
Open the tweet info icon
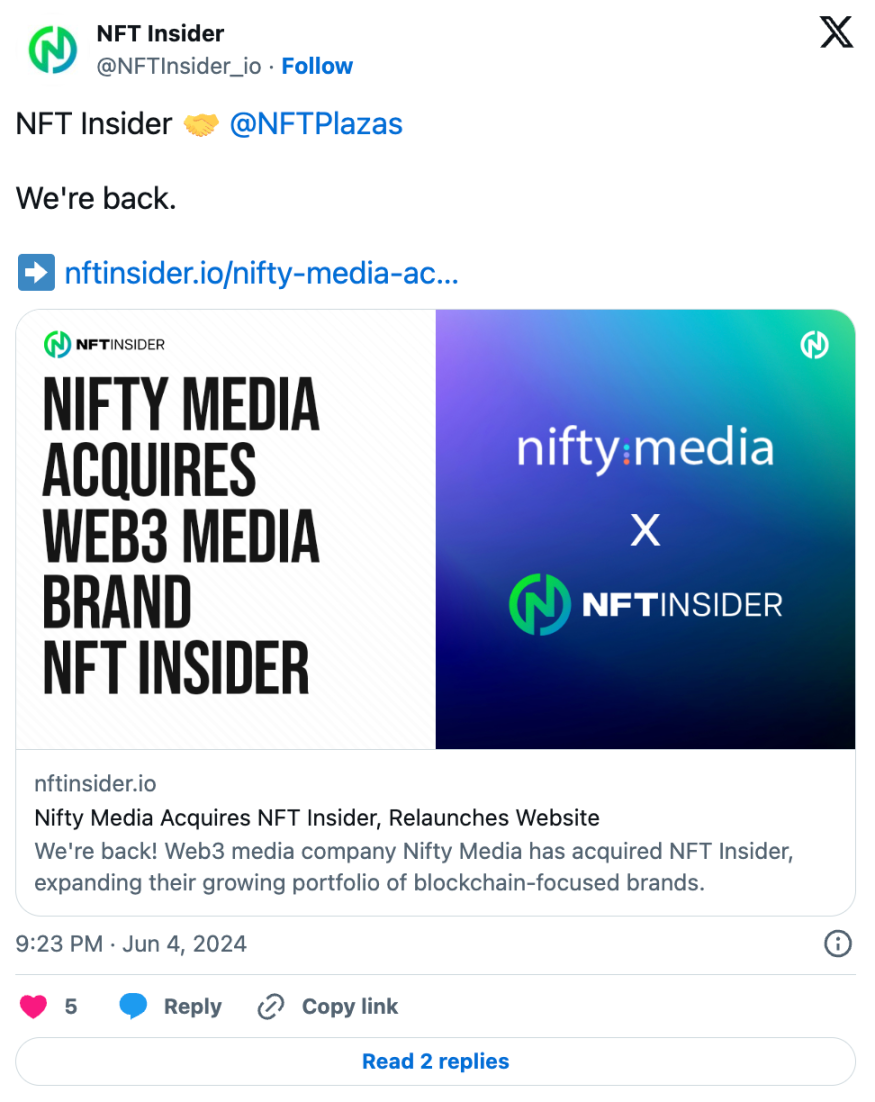[837, 943]
